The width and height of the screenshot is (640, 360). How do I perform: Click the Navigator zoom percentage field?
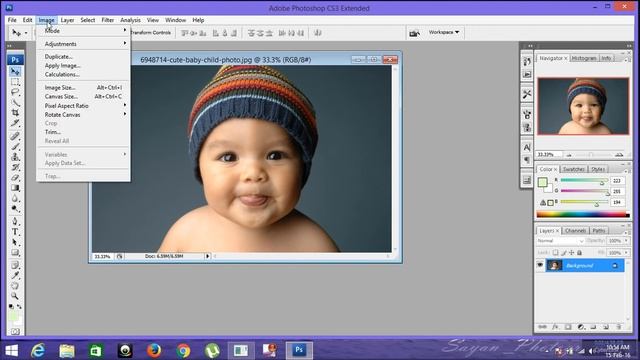click(x=549, y=155)
